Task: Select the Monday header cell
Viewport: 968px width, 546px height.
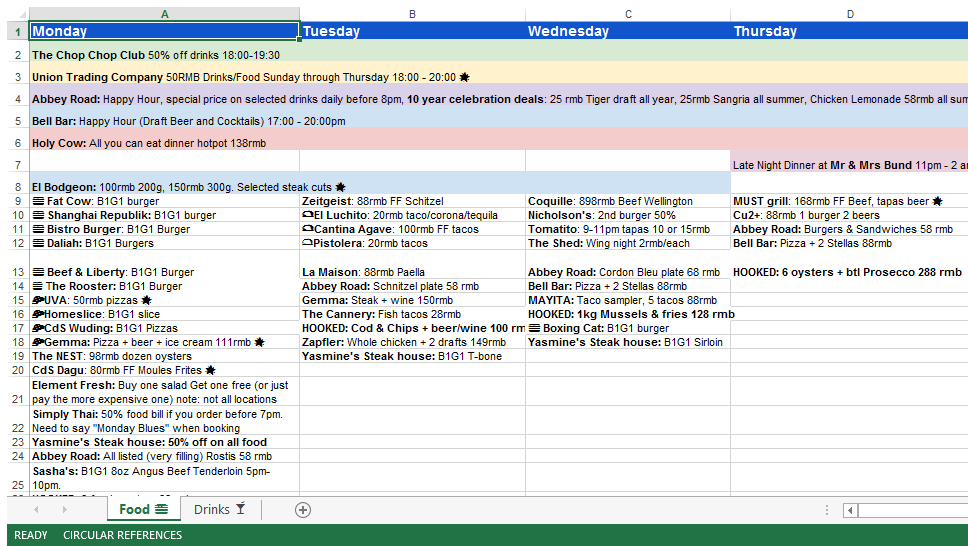Action: [164, 31]
